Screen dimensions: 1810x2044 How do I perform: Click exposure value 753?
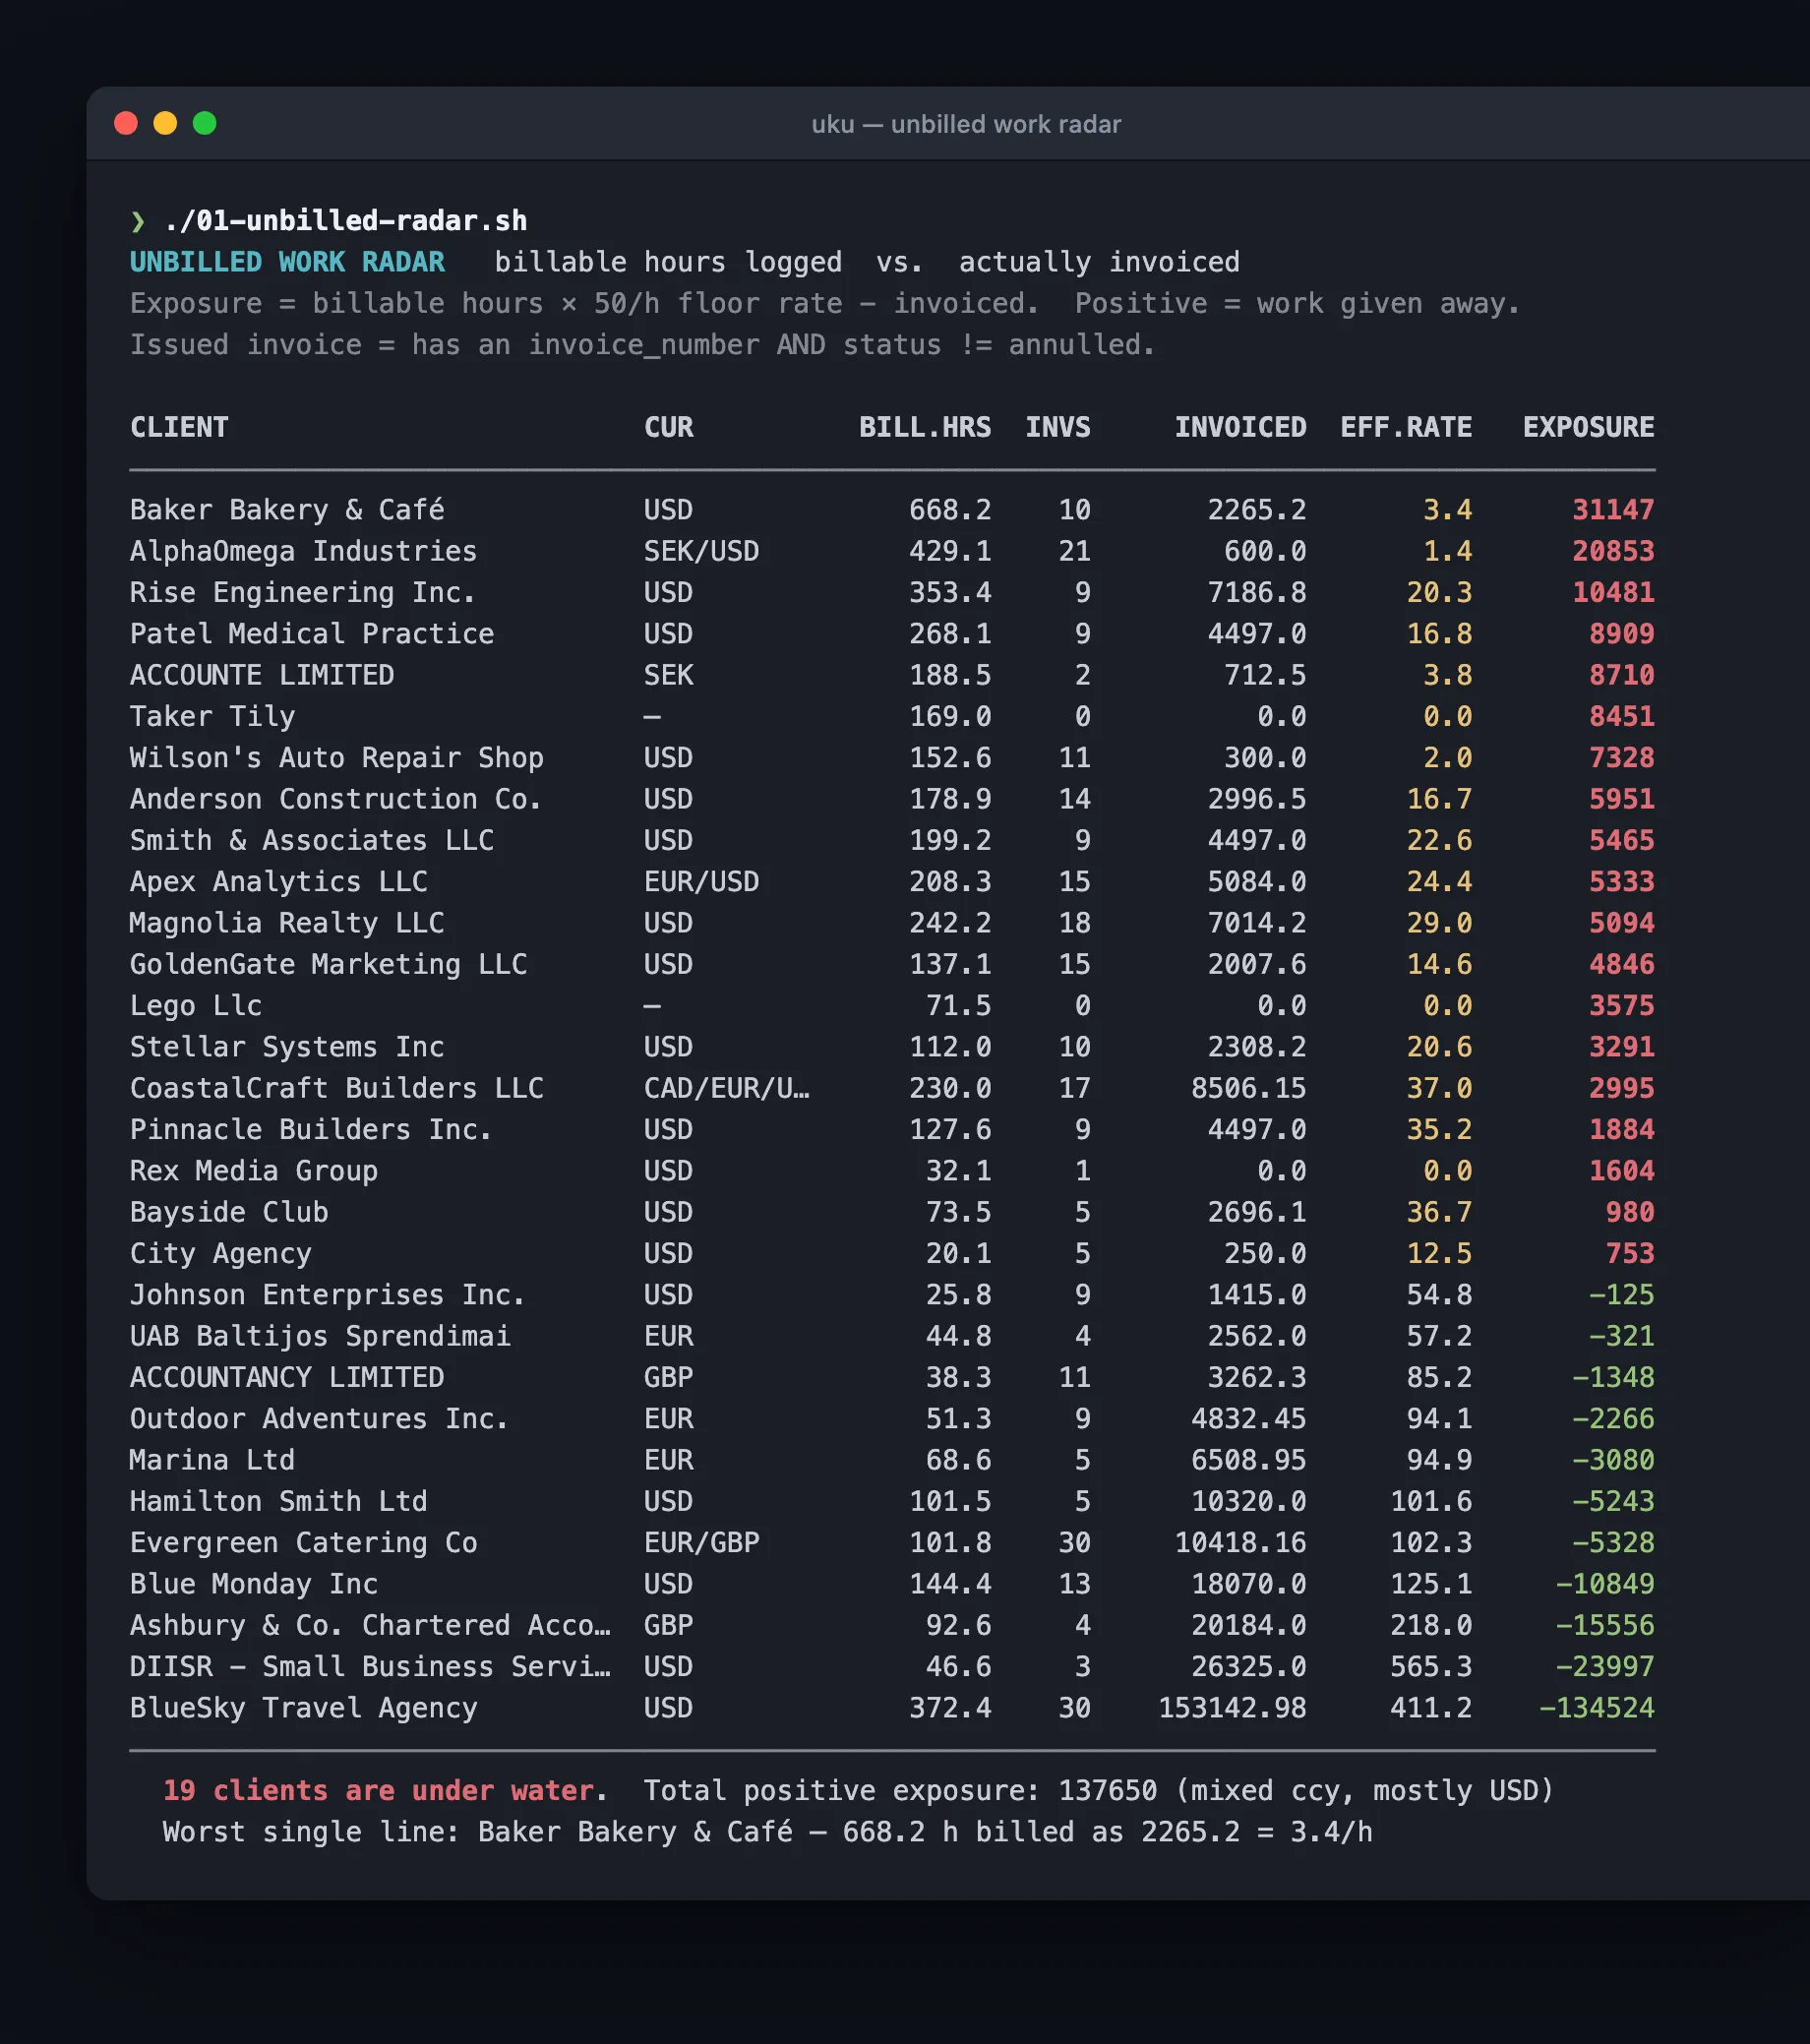tap(1630, 1254)
